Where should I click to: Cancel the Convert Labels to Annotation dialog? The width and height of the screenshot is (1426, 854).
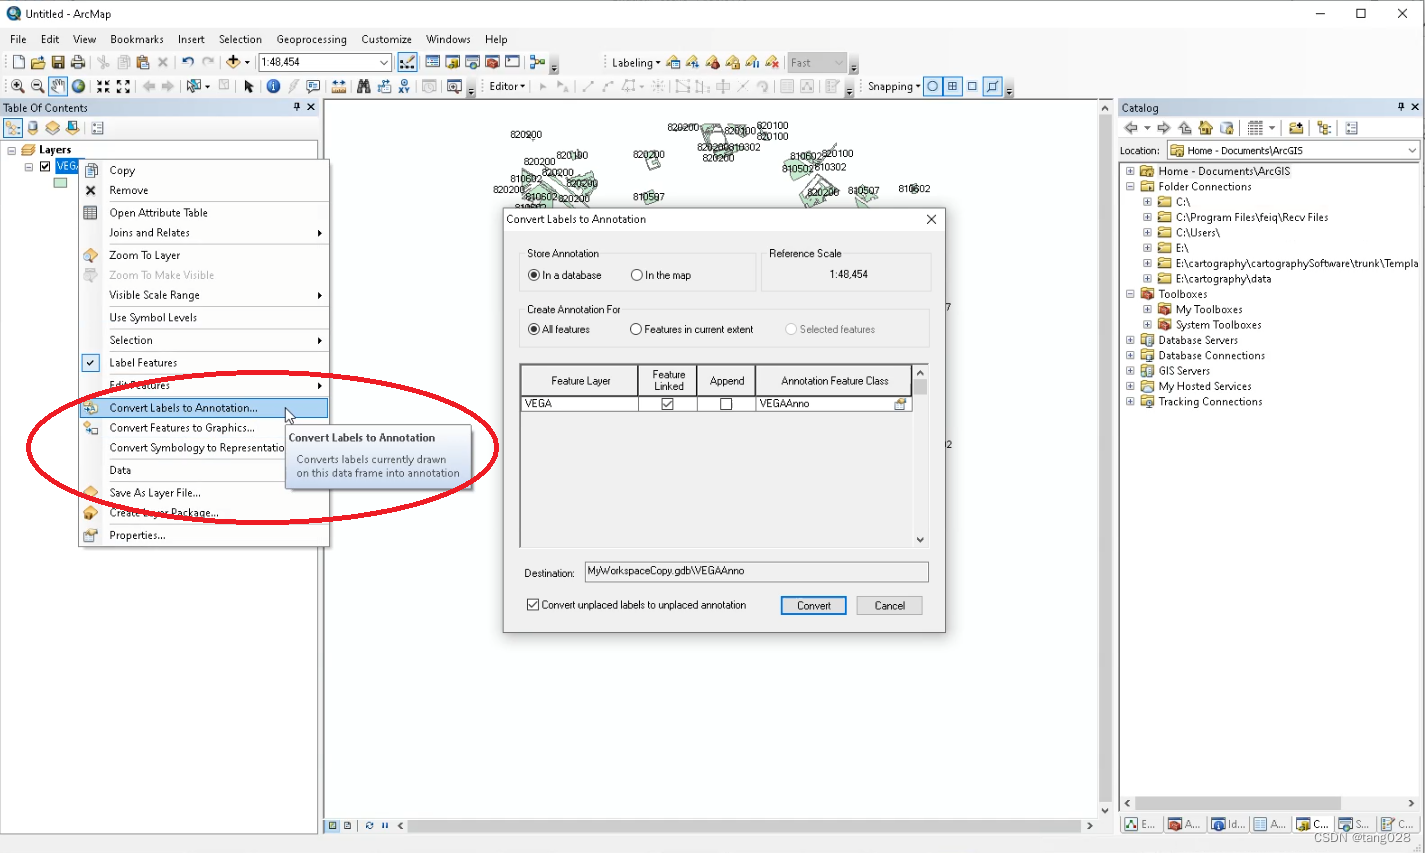pos(888,605)
